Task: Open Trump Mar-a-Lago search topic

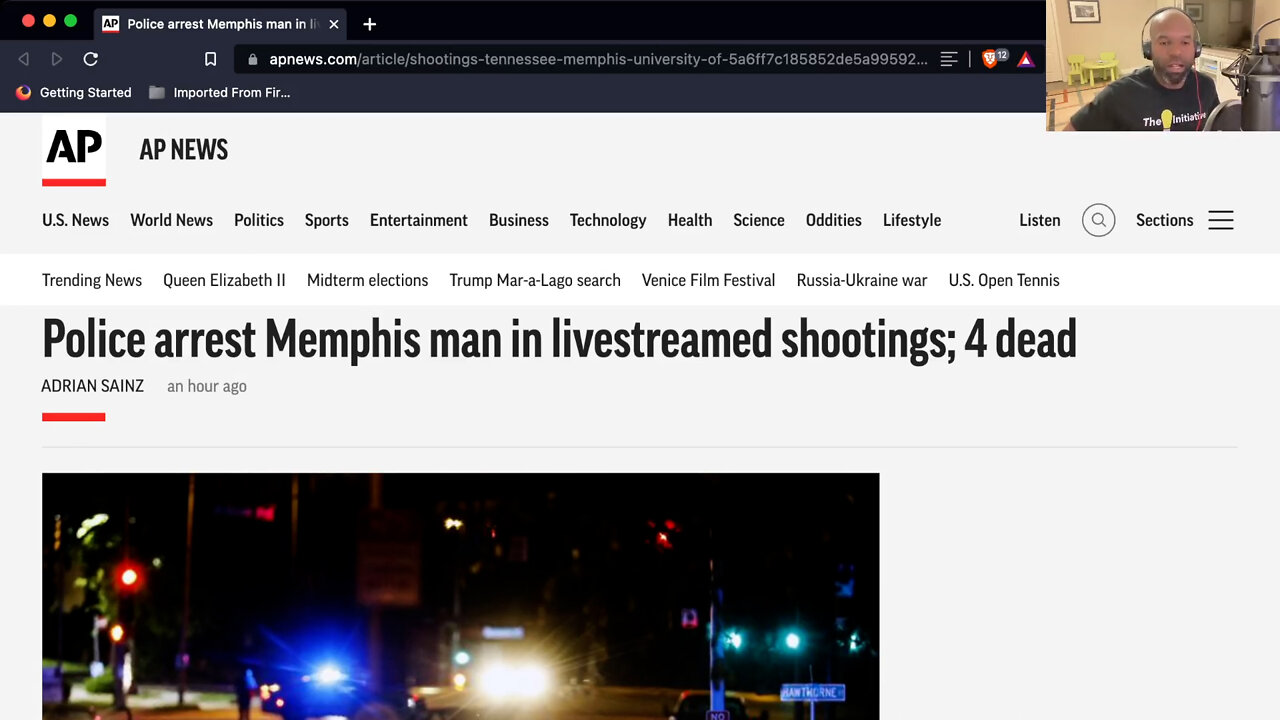Action: tap(535, 280)
